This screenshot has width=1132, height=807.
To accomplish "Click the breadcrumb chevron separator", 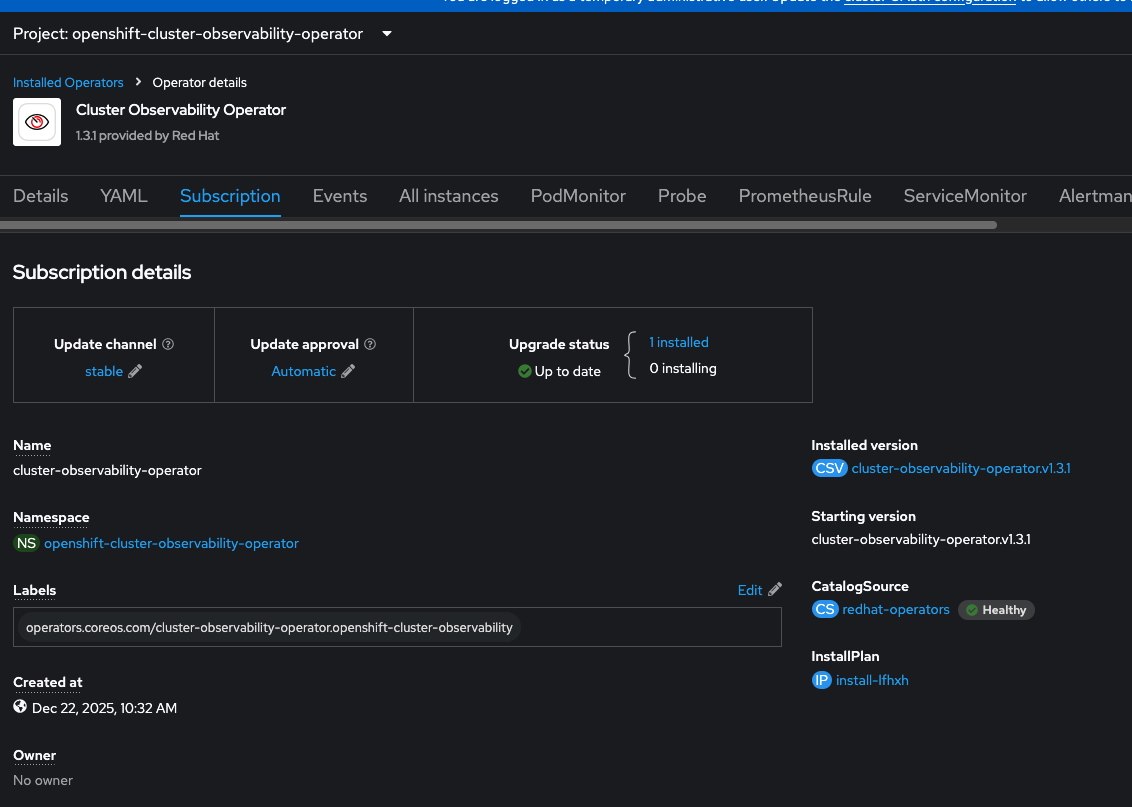I will (138, 82).
